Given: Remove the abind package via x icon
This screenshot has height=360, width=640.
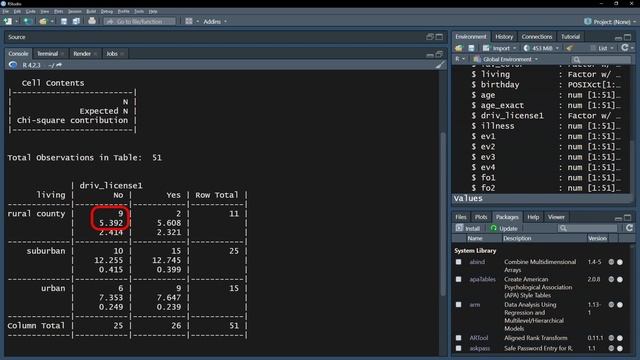Looking at the screenshot, I should [x=620, y=262].
